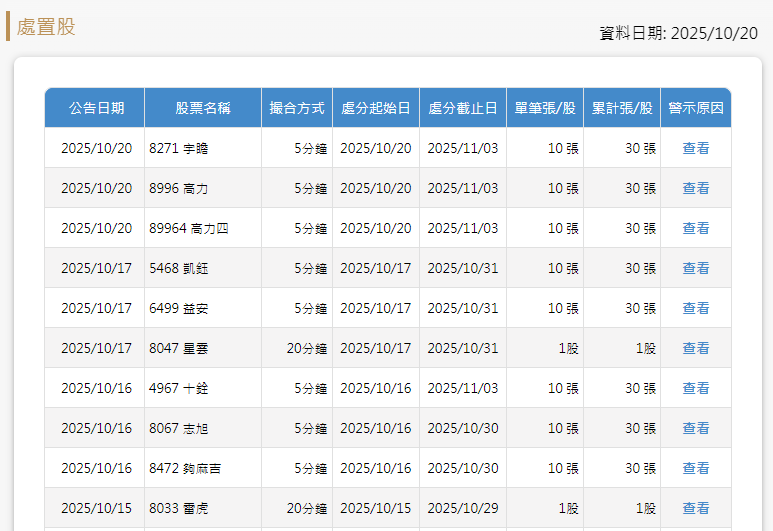View warning reason for 8047 星雲

695,348
